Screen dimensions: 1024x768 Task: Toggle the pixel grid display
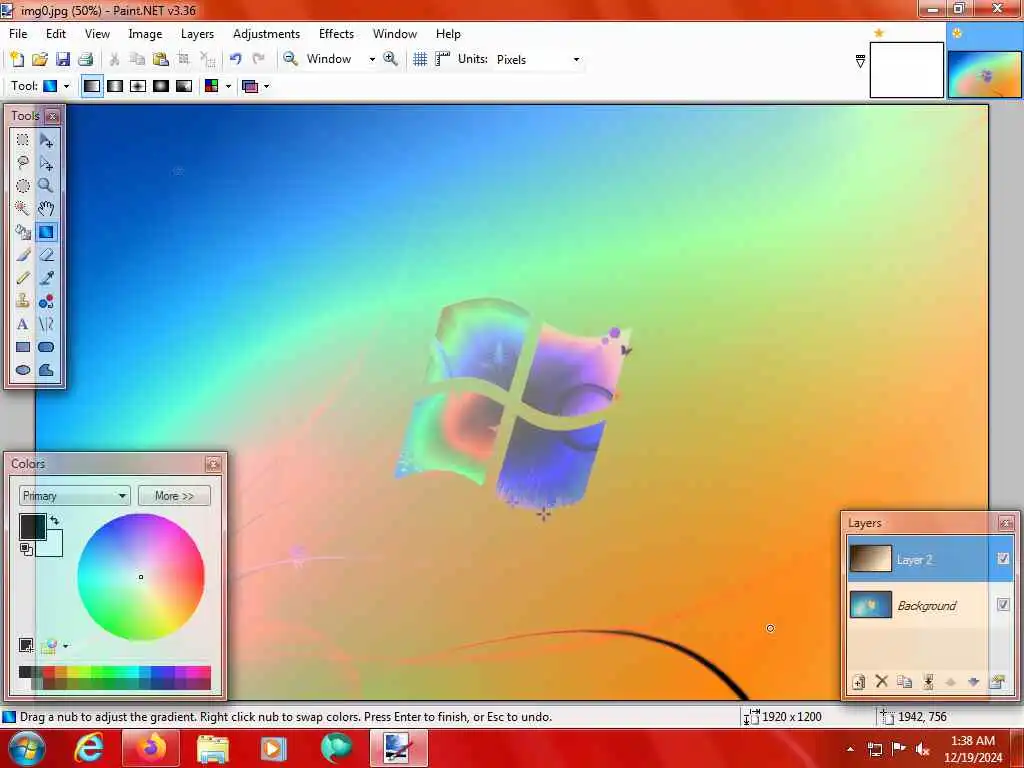pos(420,59)
